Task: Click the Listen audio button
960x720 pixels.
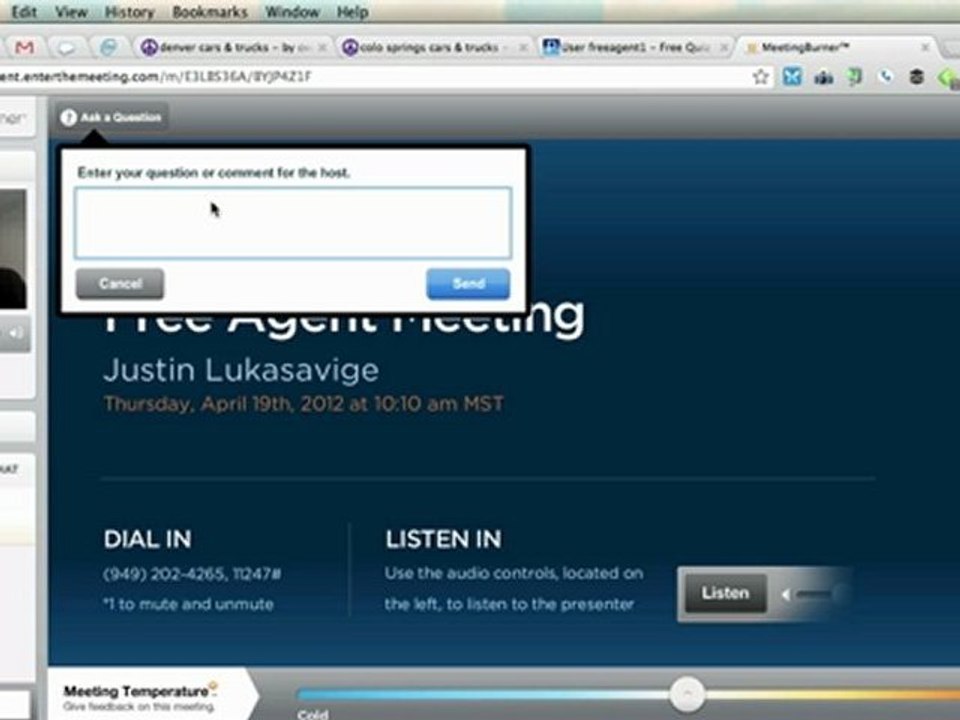Action: 725,593
